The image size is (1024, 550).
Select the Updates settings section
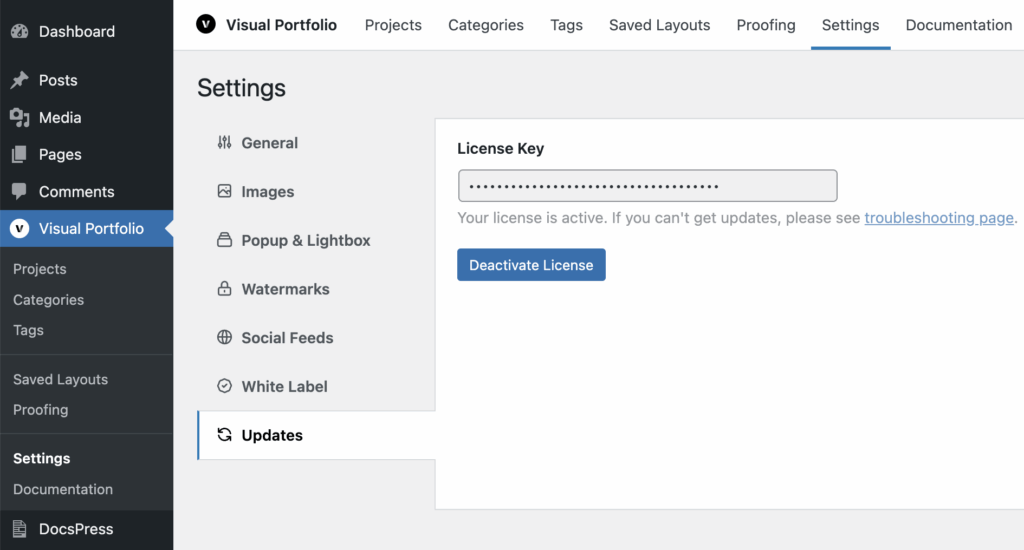click(x=316, y=435)
